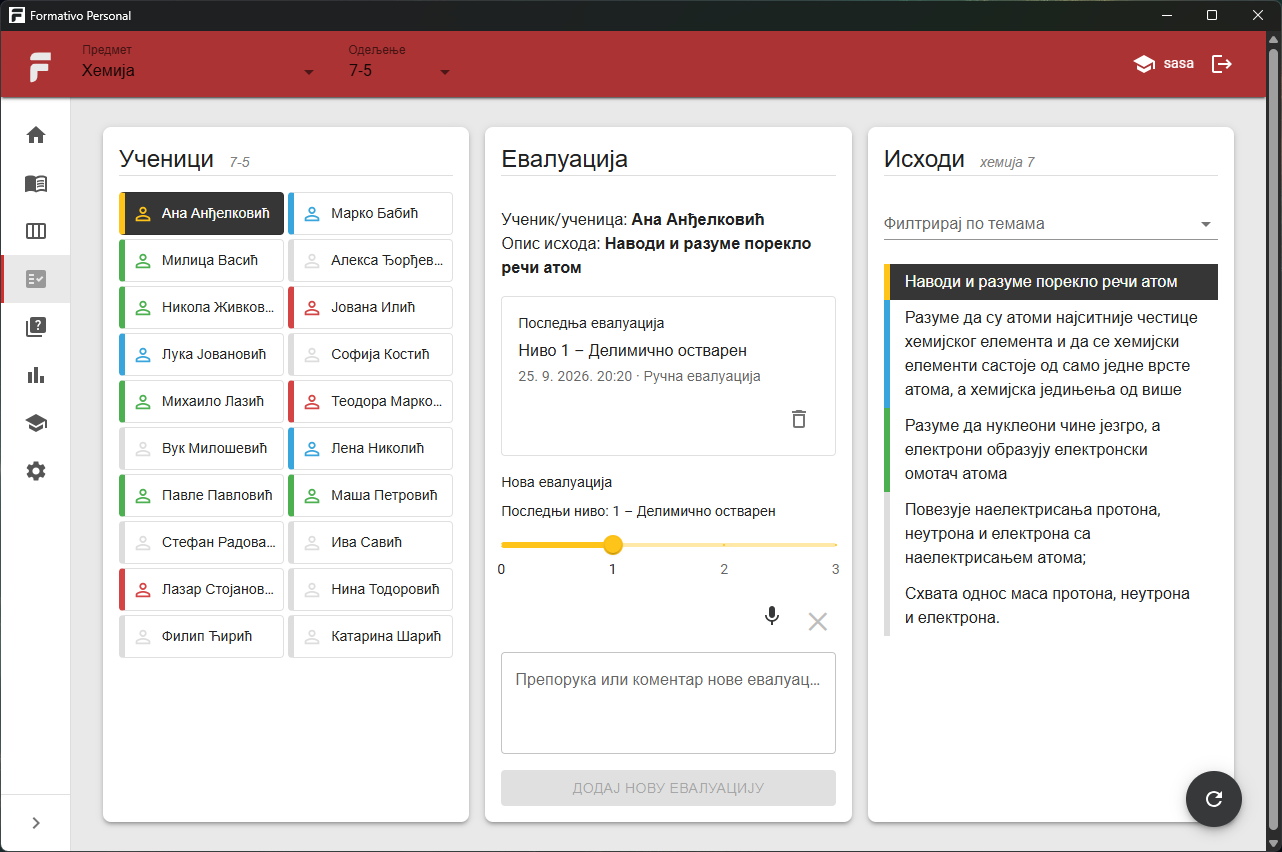1282x852 pixels.
Task: Expand the Филтрирај по темама dropdown
Action: click(1051, 224)
